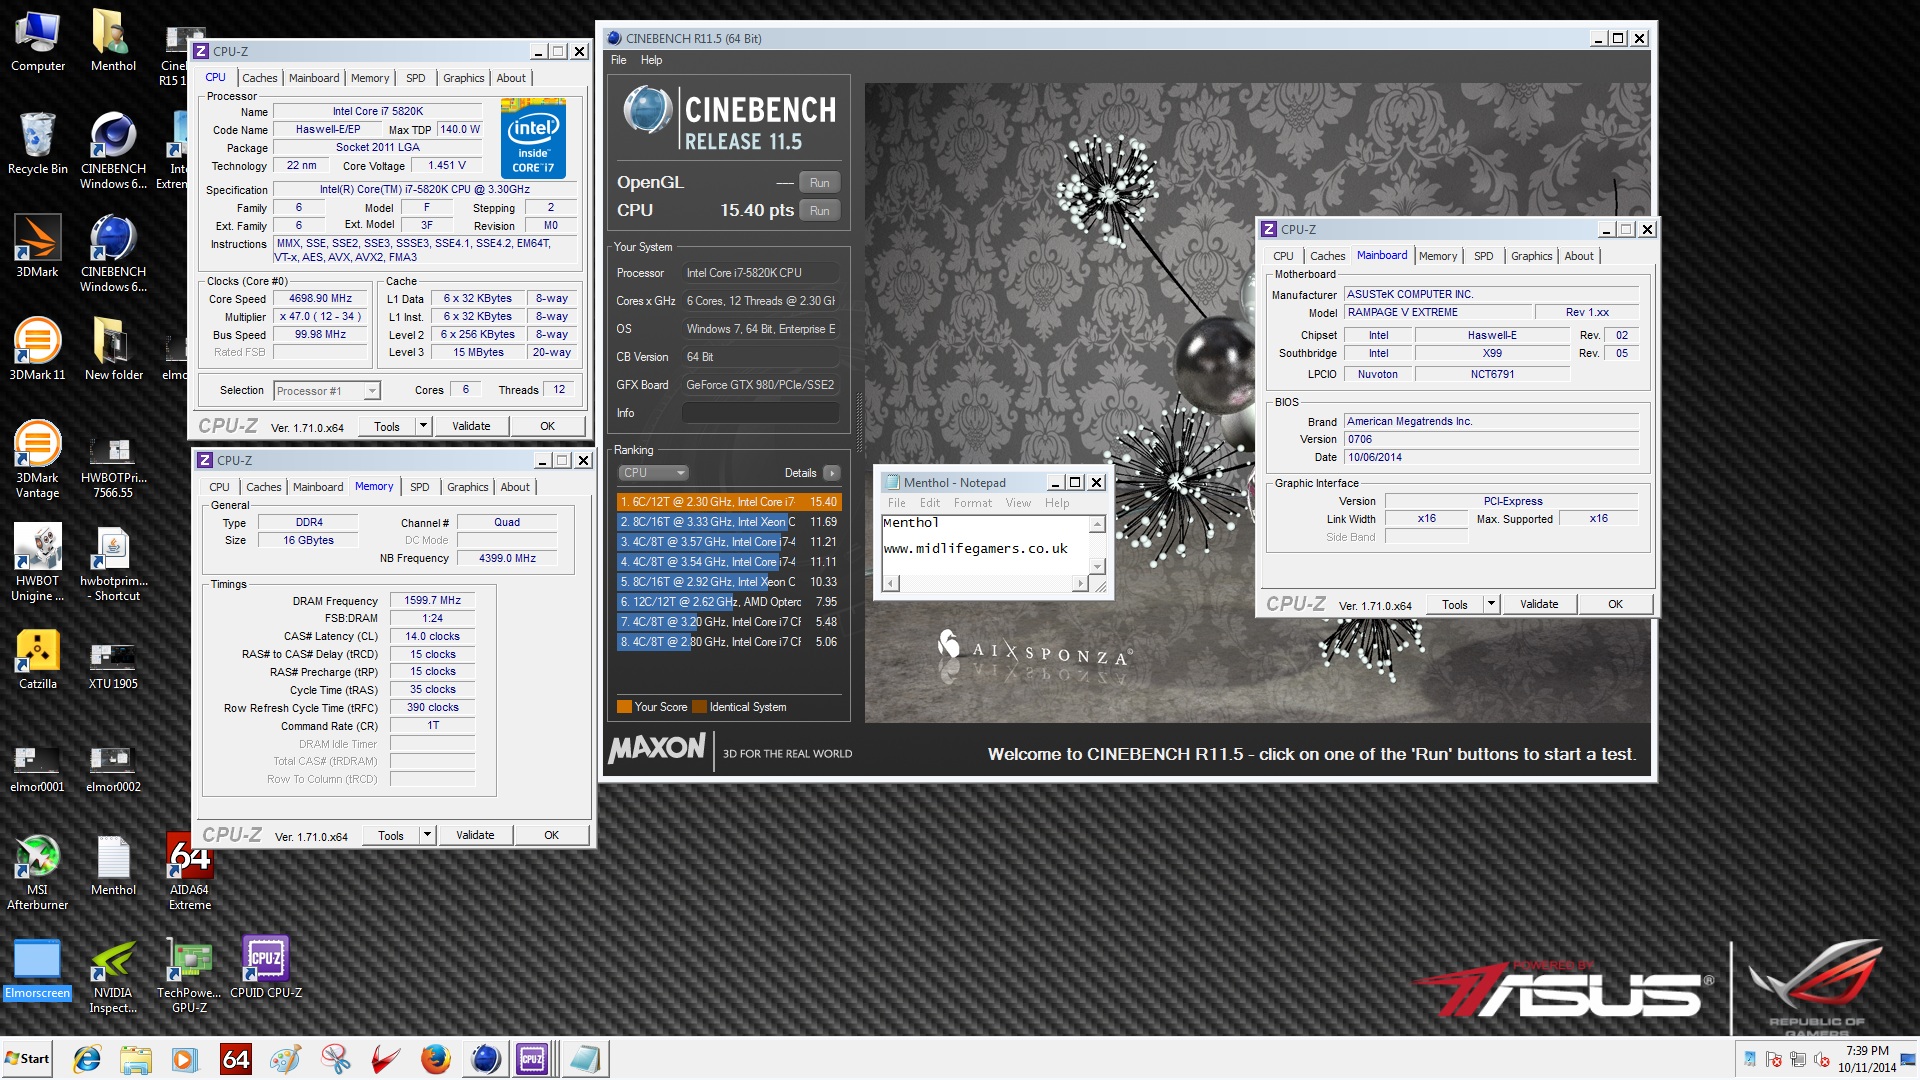Open the CPU ranking dropdown in Cinebench
Screen dimensions: 1920x1080
(653, 473)
